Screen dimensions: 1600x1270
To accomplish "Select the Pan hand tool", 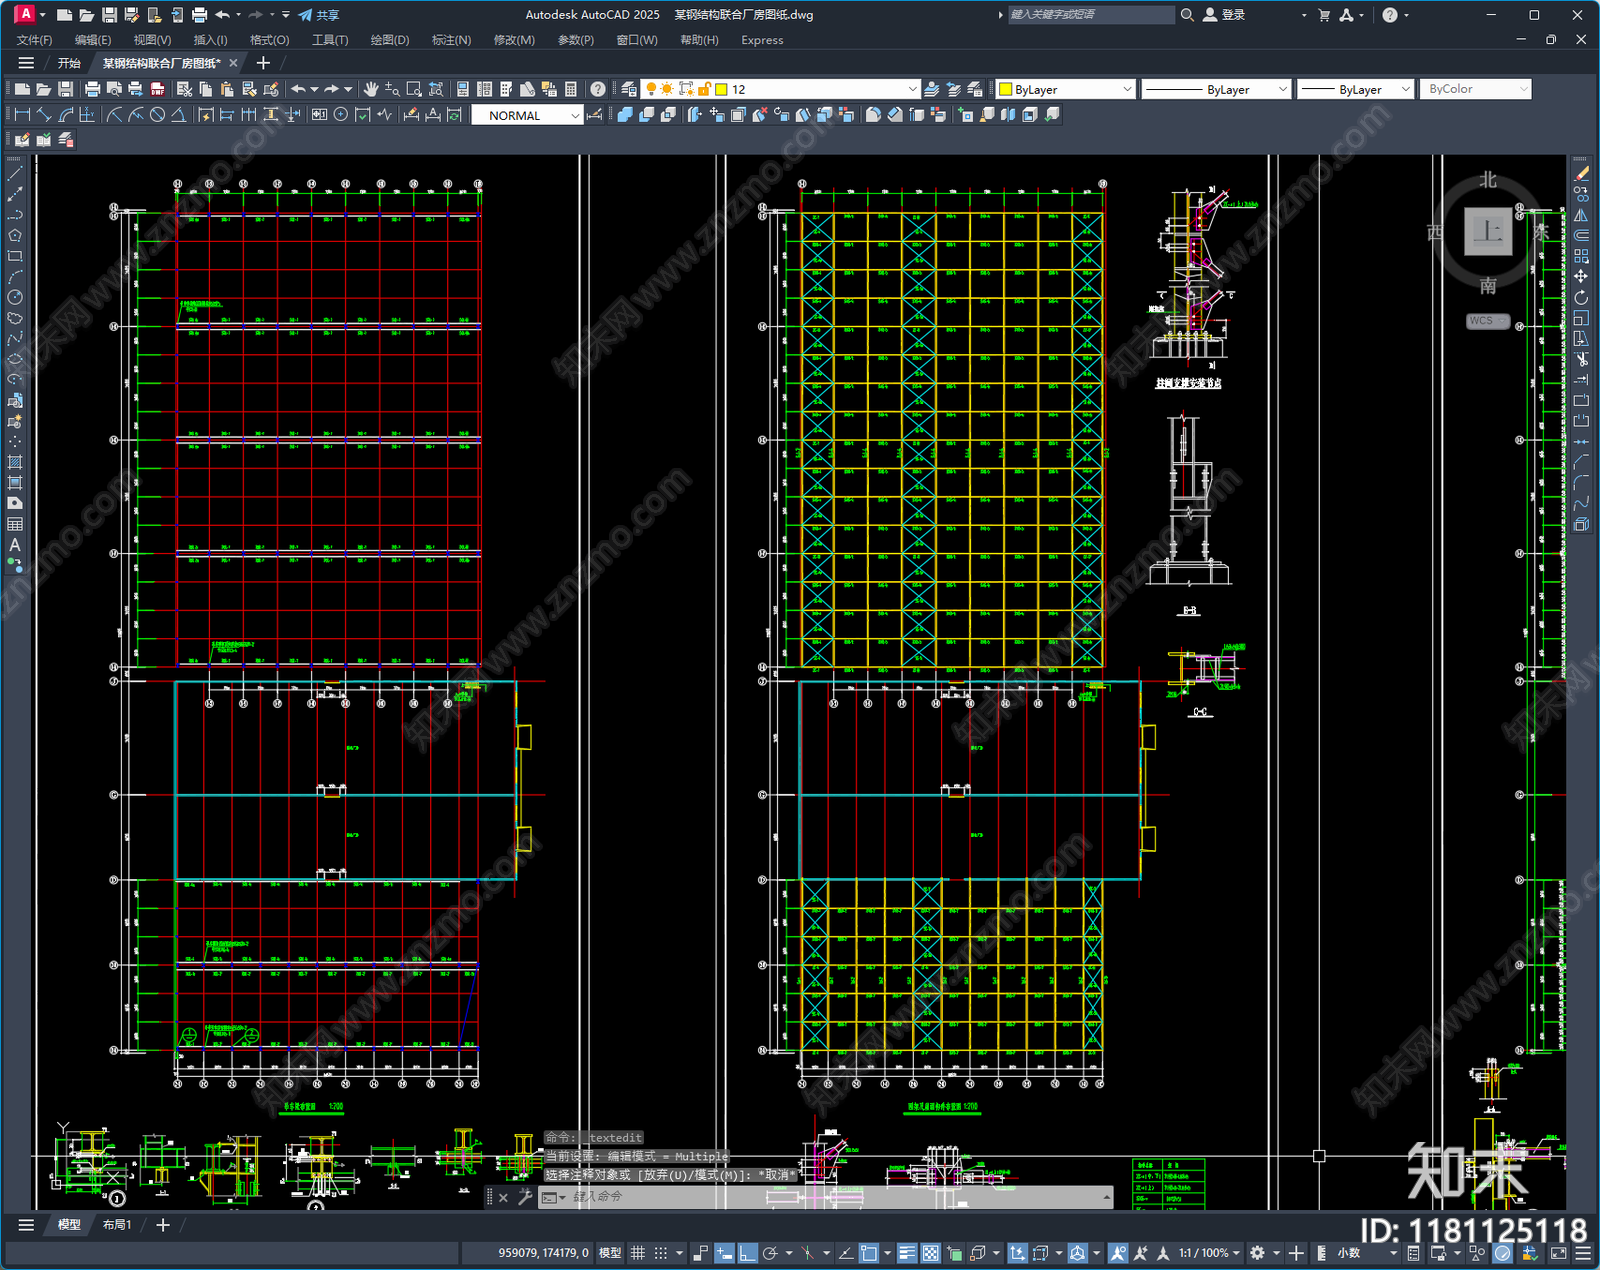I will 371,89.
